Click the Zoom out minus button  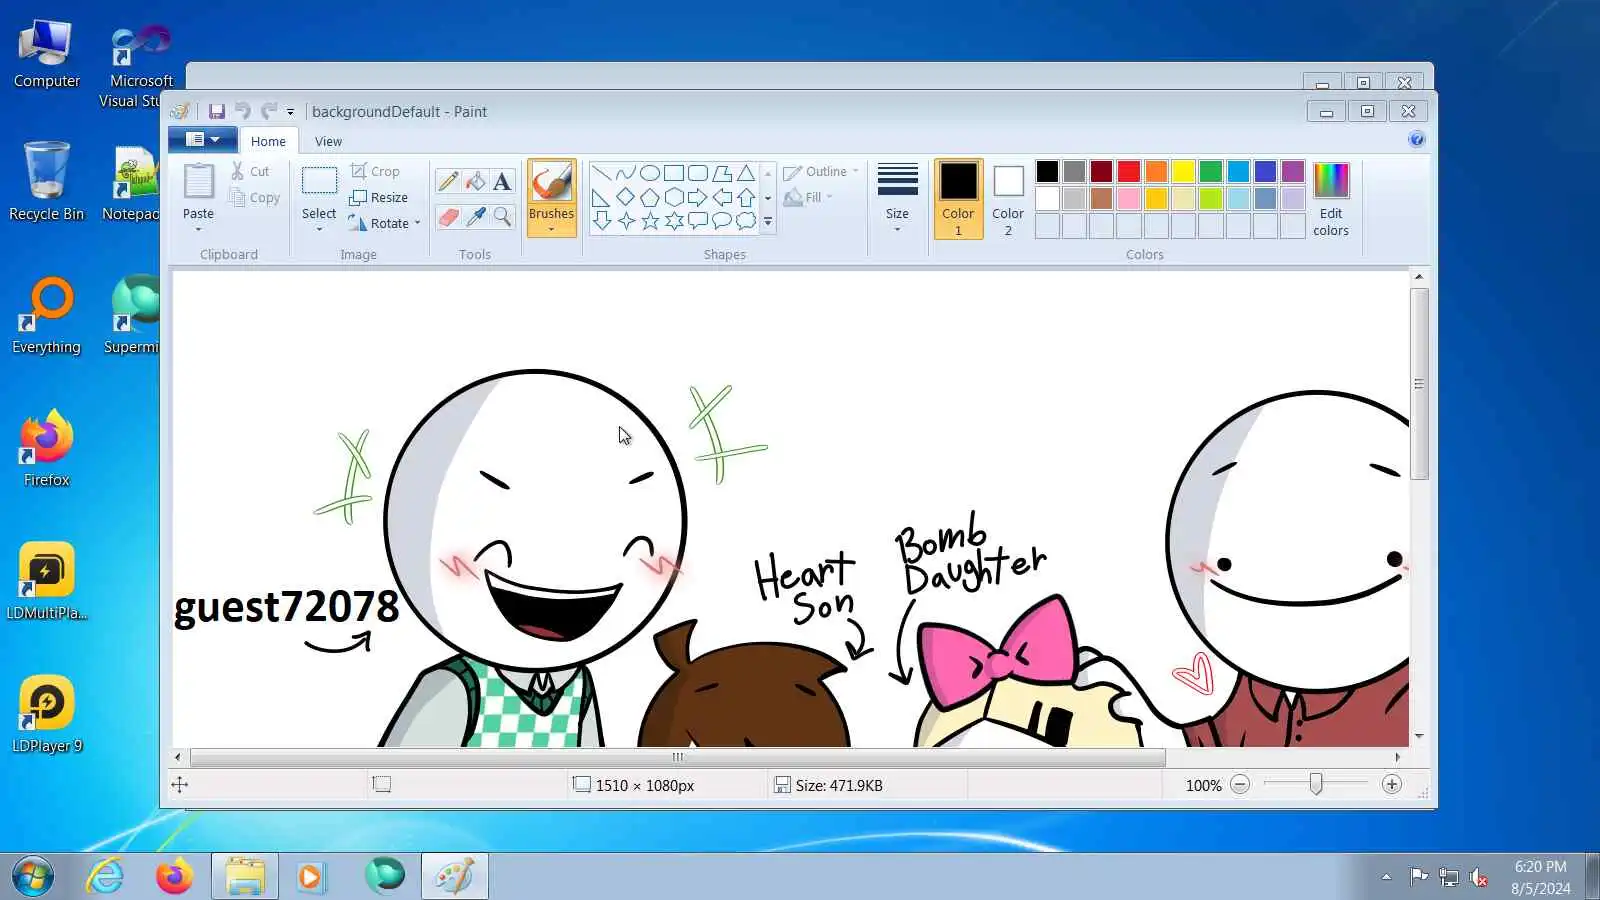tap(1240, 785)
